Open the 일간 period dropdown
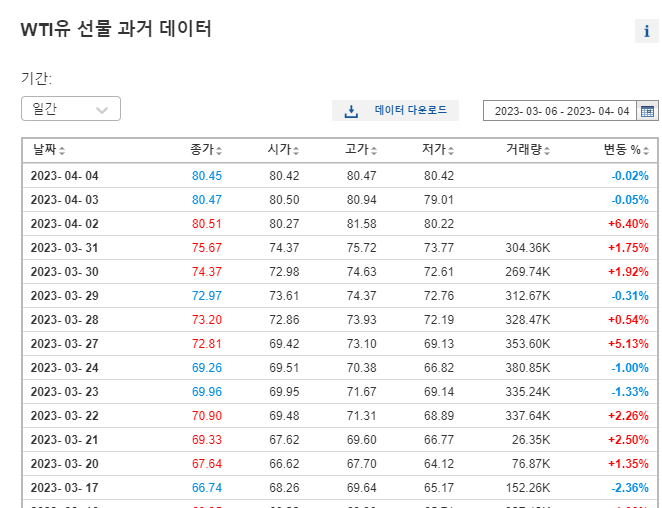The height and width of the screenshot is (508, 662). [x=71, y=109]
